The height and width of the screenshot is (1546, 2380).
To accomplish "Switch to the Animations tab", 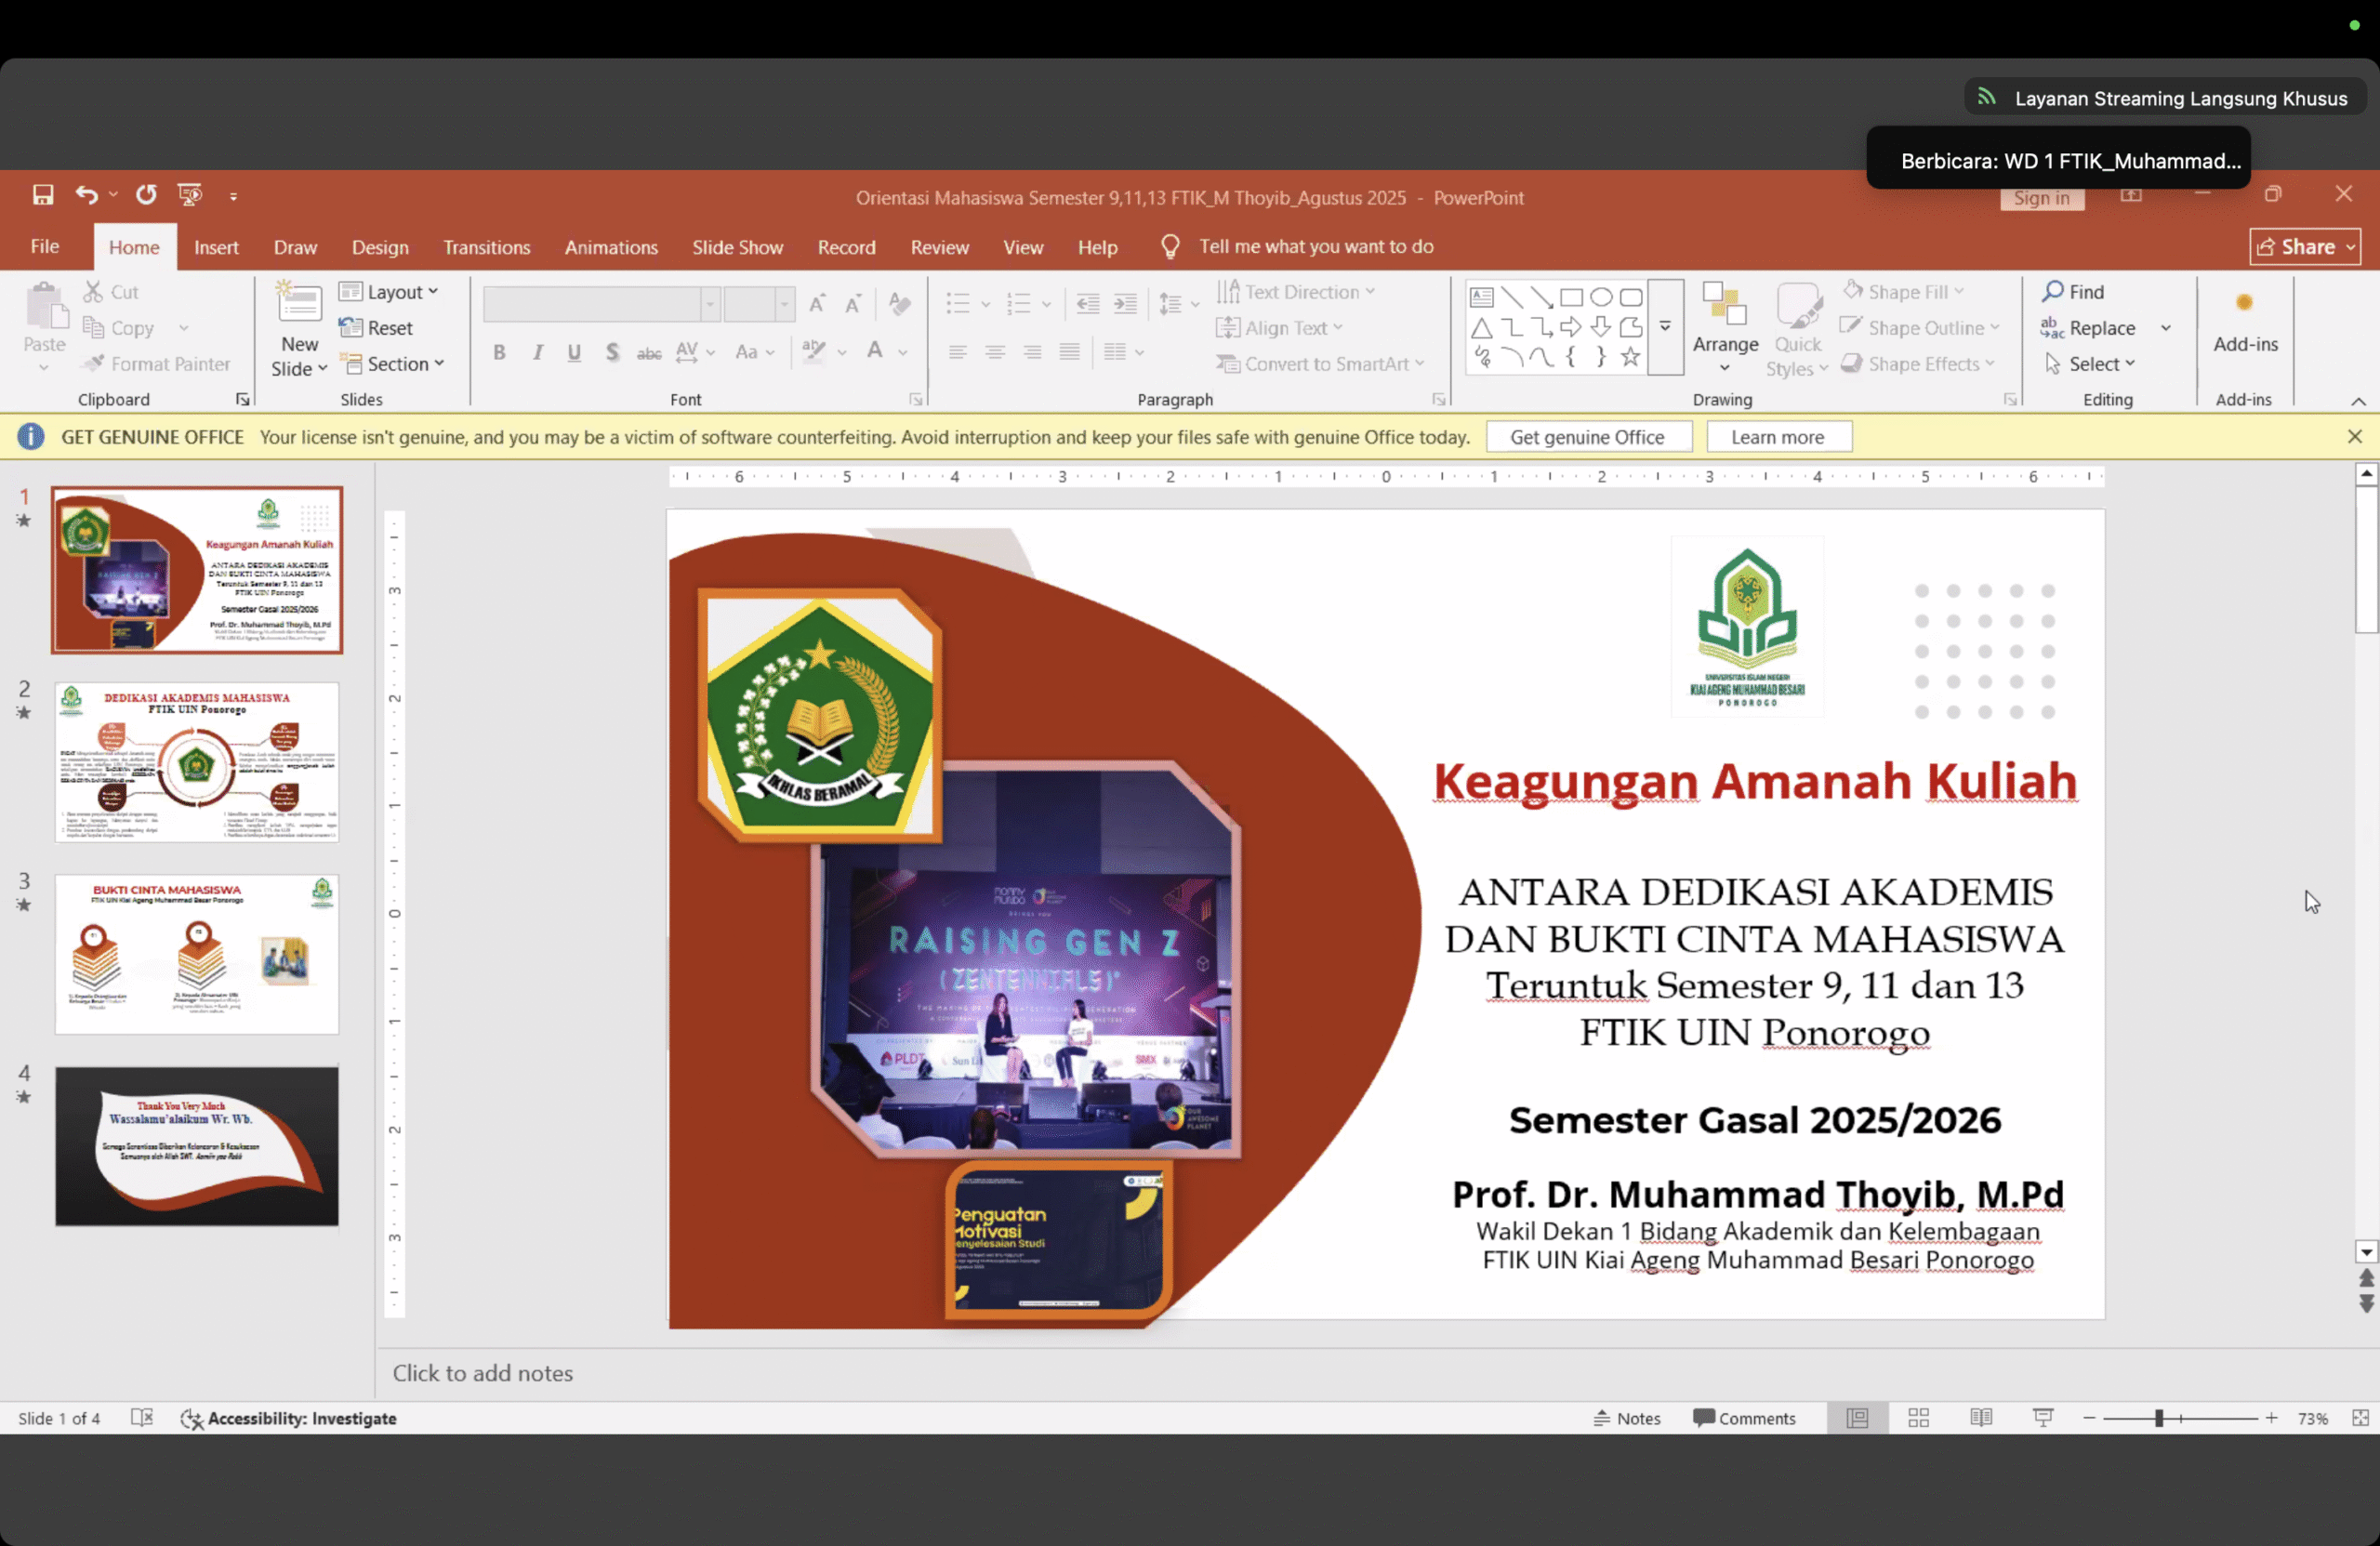I will click(611, 247).
